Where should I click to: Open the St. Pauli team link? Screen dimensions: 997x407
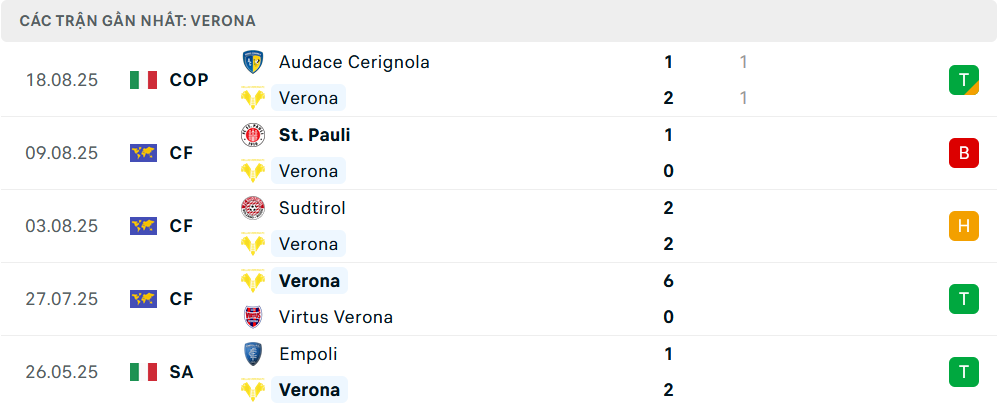point(314,135)
